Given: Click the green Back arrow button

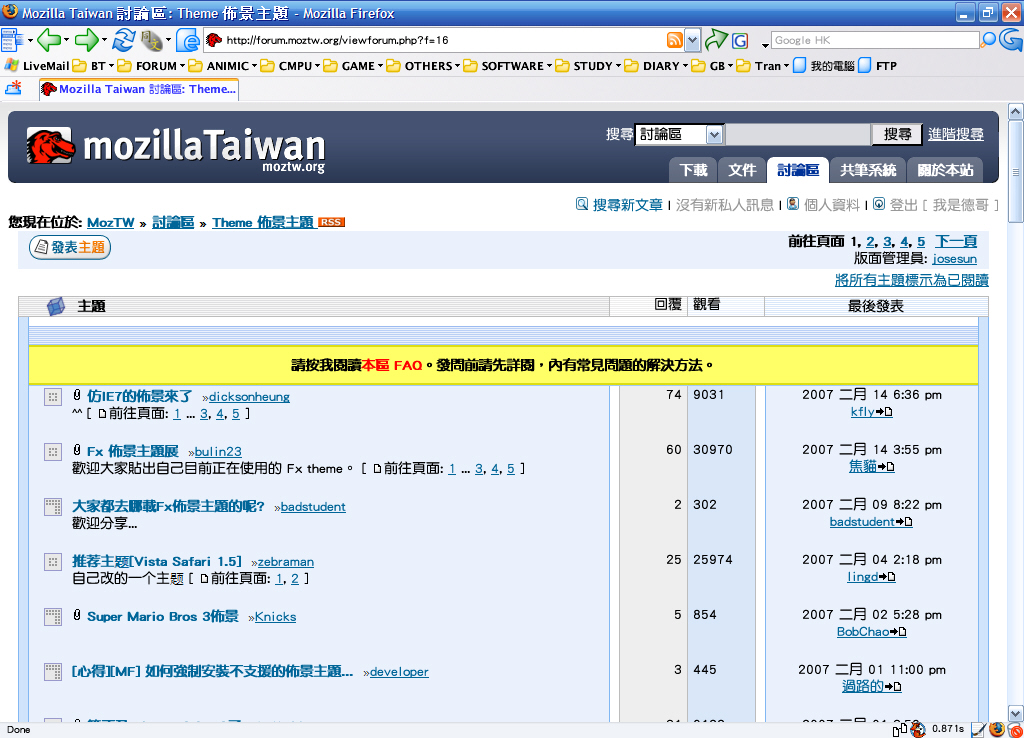Looking at the screenshot, I should click(47, 40).
